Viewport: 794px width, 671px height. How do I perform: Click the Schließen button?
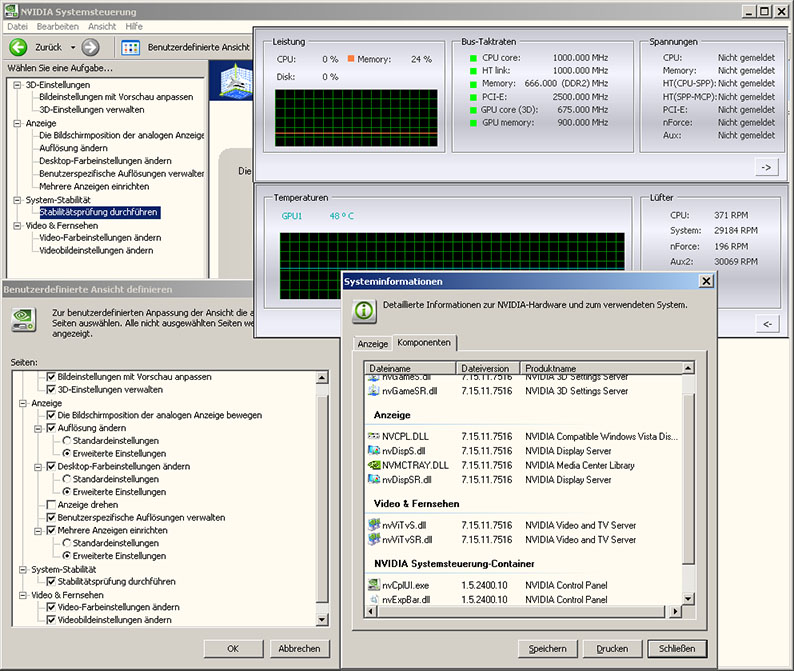[677, 649]
